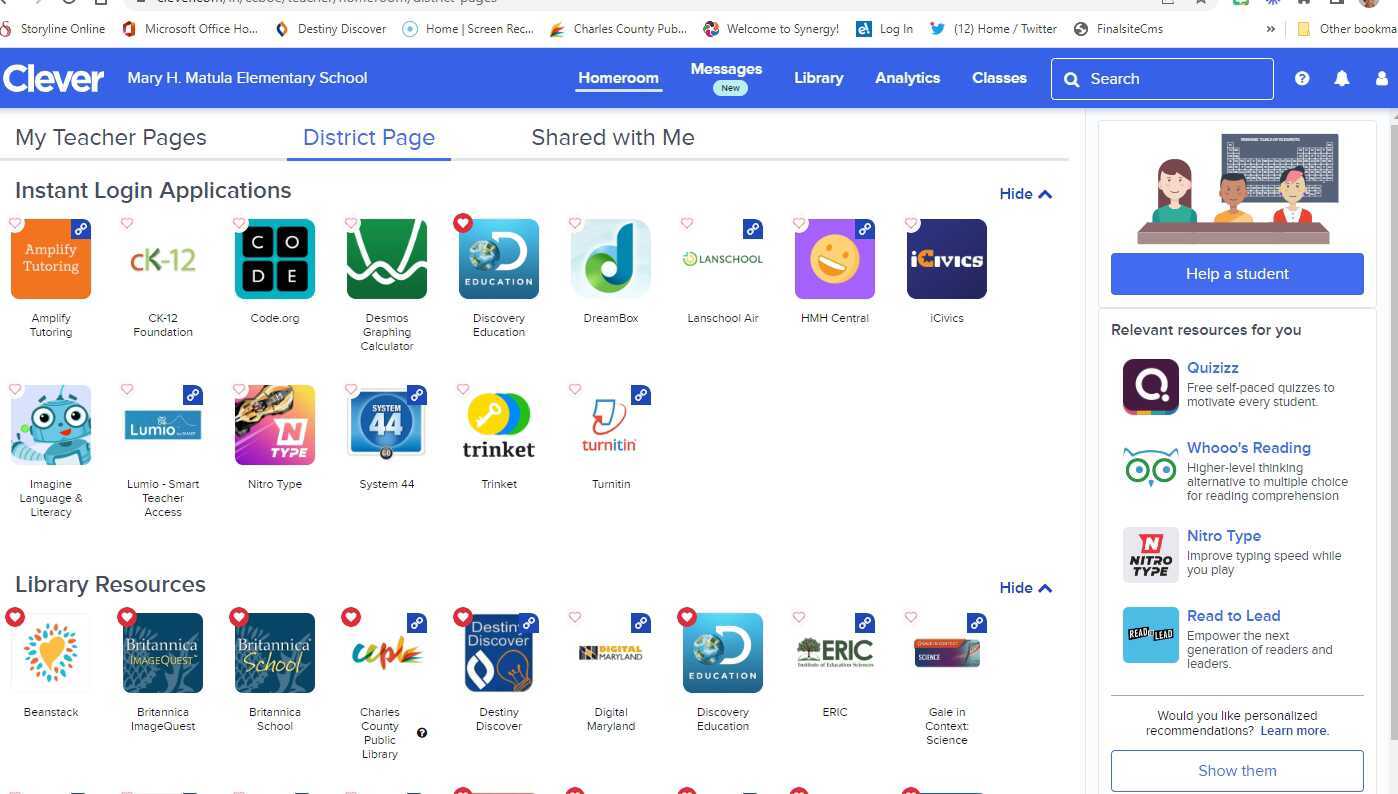This screenshot has width=1398, height=794.
Task: Open Gale in Context: Science
Action: 947,653
